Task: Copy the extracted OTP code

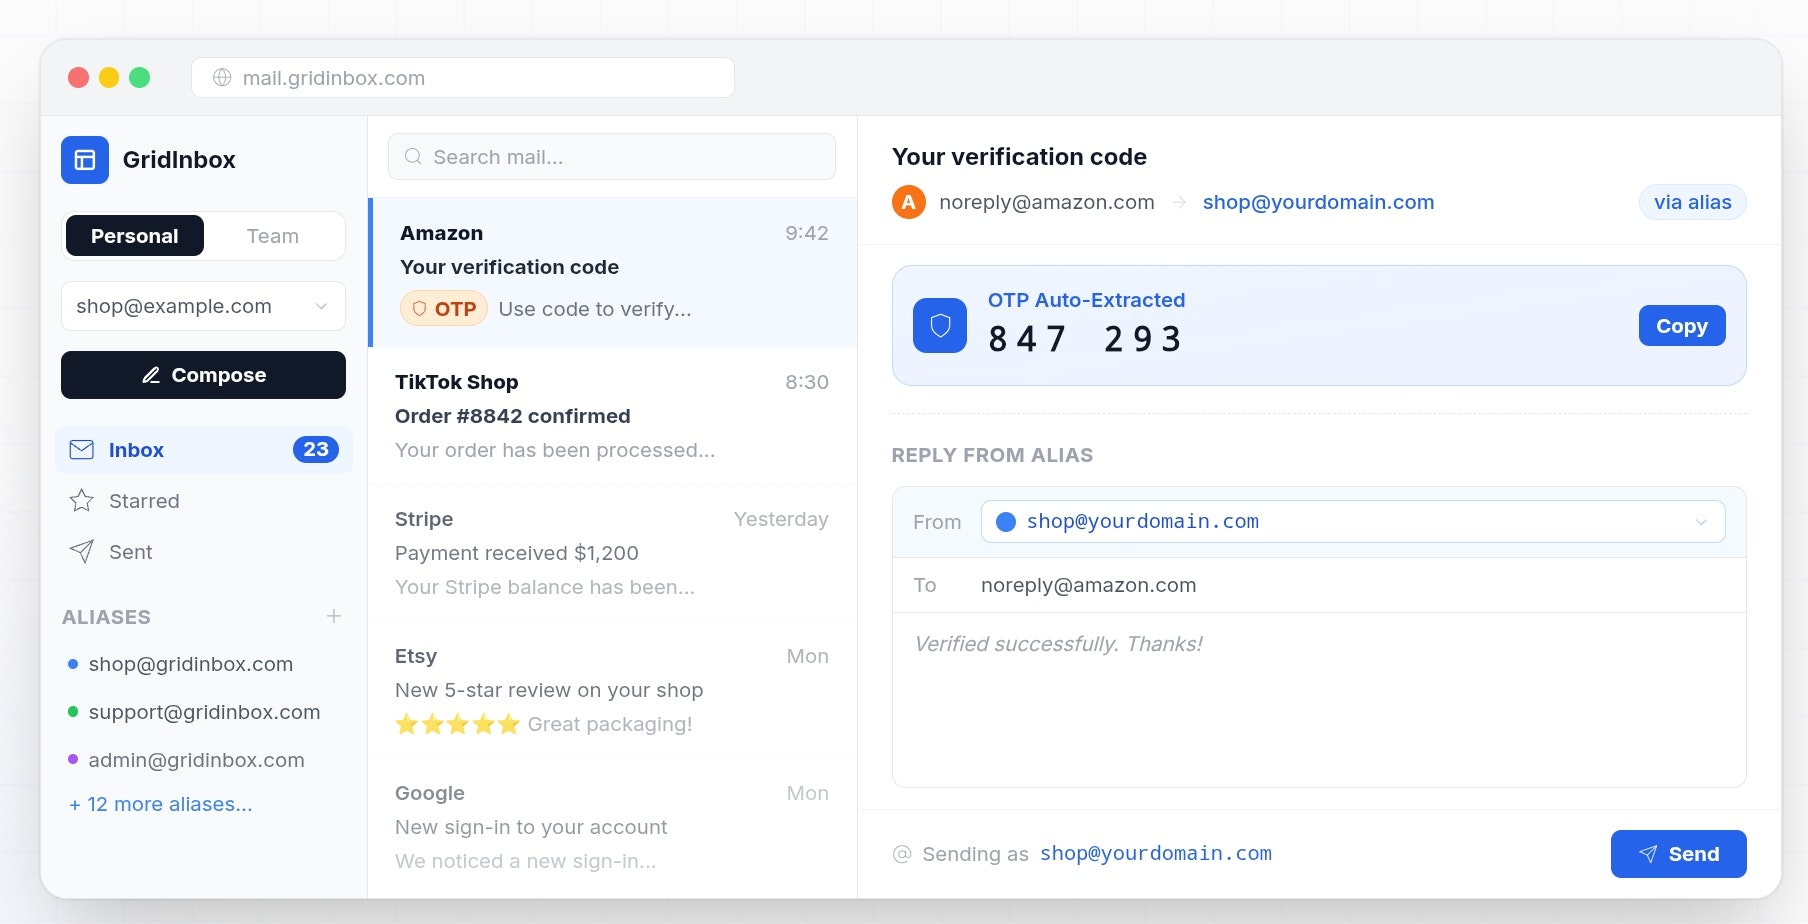Action: pos(1682,326)
